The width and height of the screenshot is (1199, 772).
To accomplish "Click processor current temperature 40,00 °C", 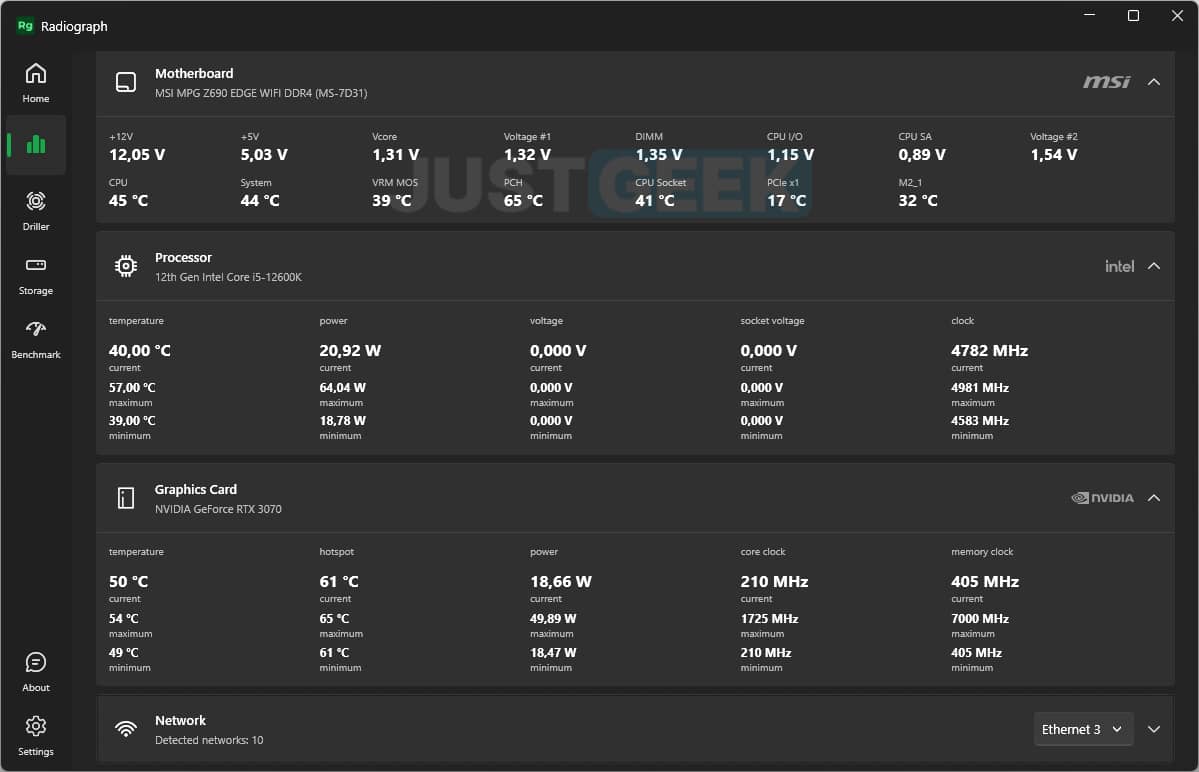I will pyautogui.click(x=140, y=351).
